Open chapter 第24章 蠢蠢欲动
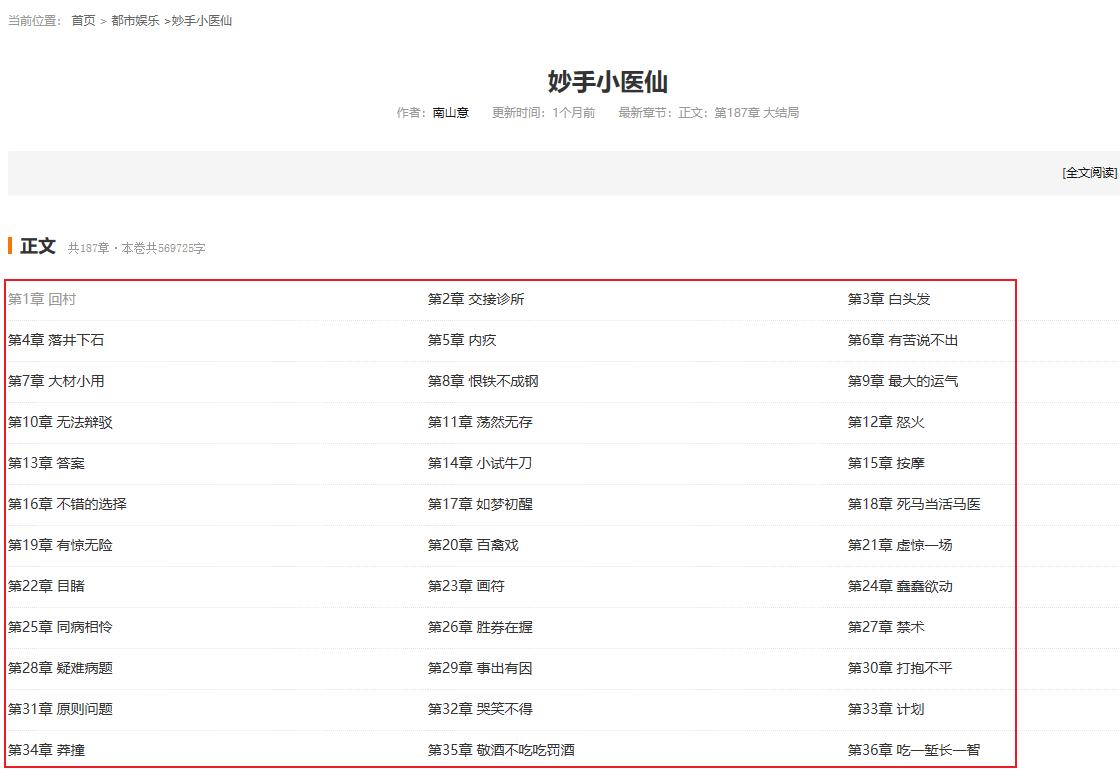 pyautogui.click(x=900, y=586)
